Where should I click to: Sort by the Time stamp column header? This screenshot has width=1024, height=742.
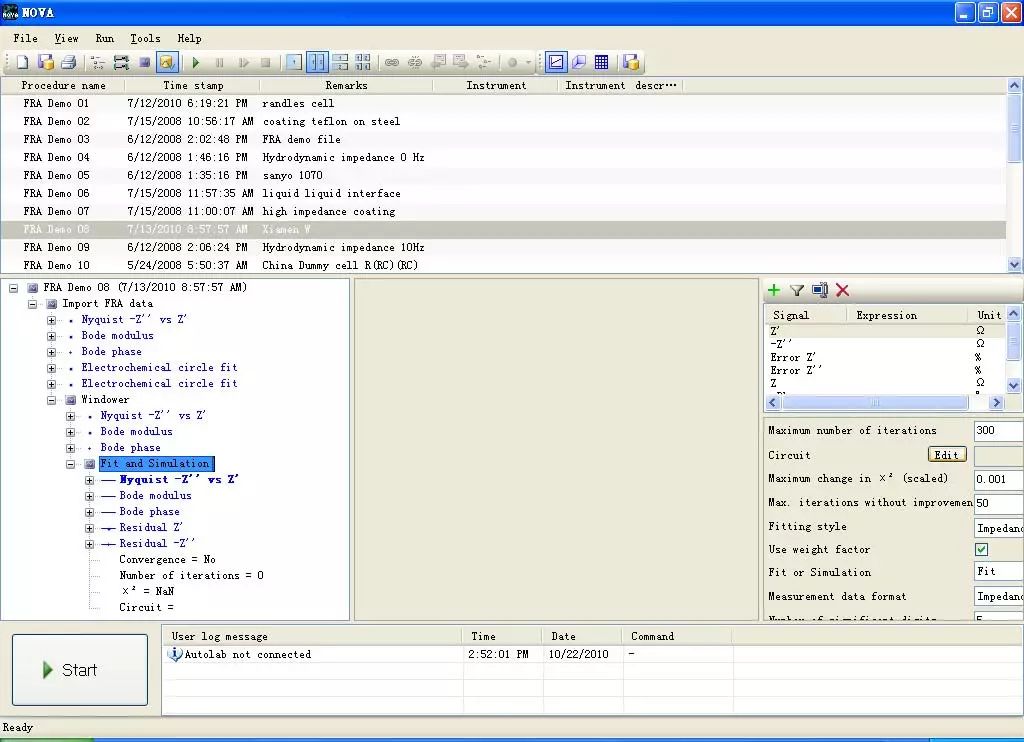pos(193,86)
